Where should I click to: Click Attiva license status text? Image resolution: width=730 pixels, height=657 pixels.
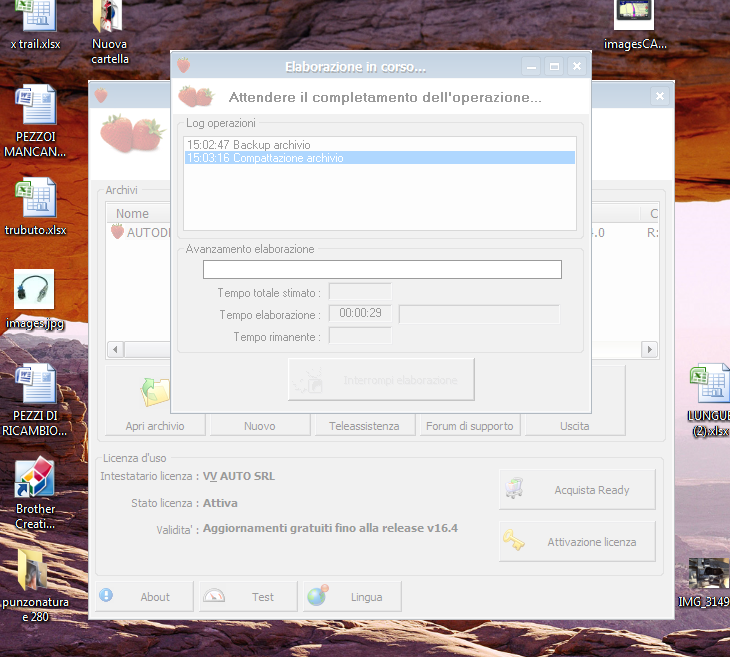pyautogui.click(x=220, y=503)
